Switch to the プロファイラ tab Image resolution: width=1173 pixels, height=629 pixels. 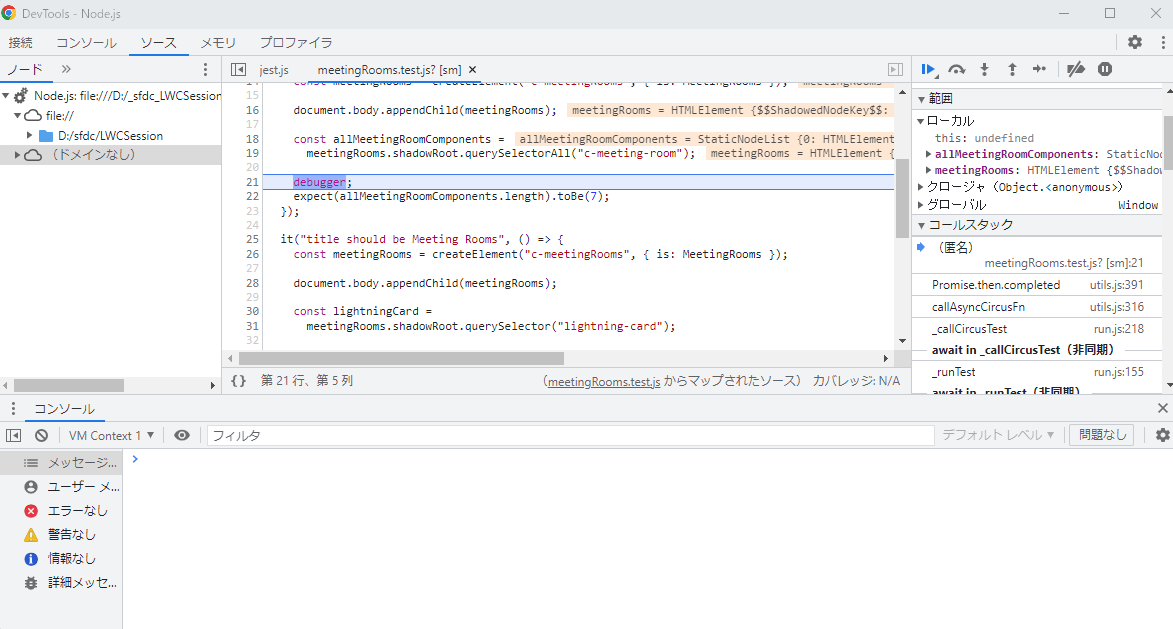(x=296, y=43)
